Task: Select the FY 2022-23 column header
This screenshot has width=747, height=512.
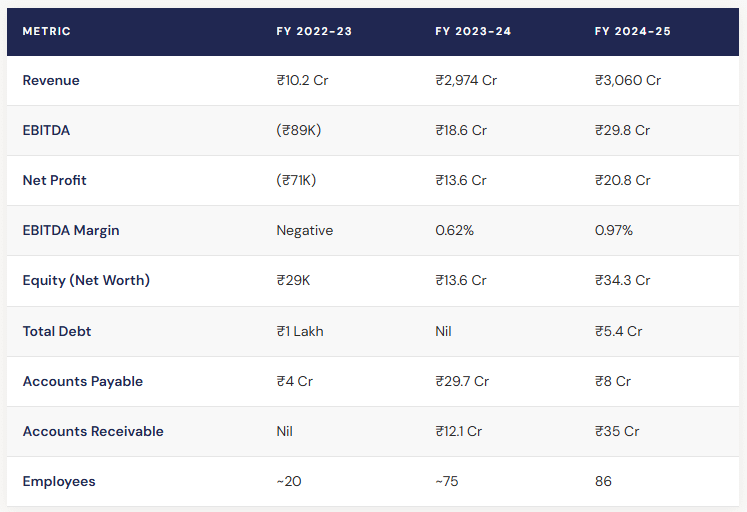Action: [x=314, y=31]
